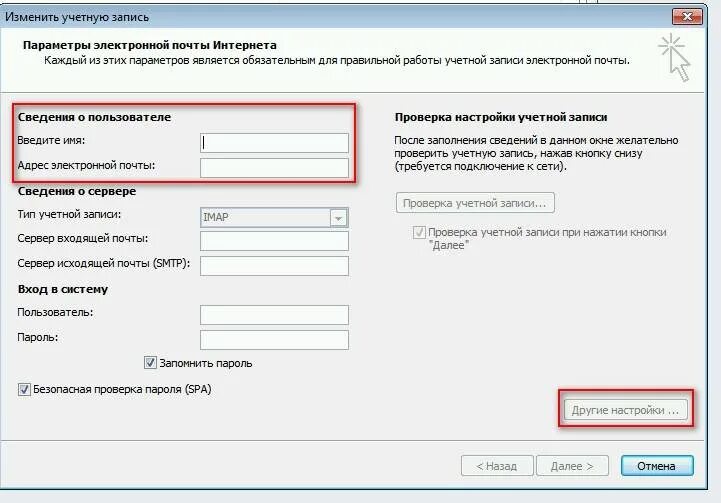721x503 pixels.
Task: Click the 'Тип учетной записи:' label
Action: [x=69, y=214]
